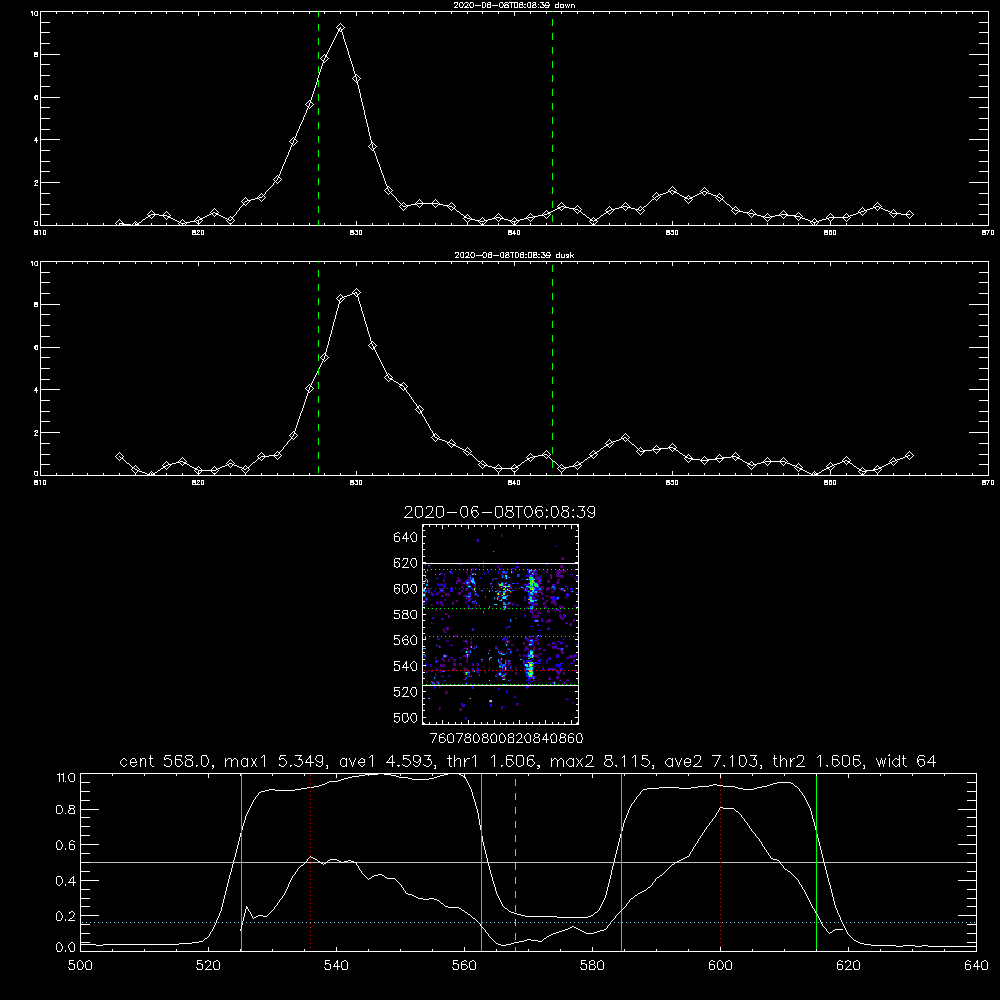The height and width of the screenshot is (1000, 1000).
Task: Click the green vertical line near 584 in bottom plot
Action: (621, 862)
